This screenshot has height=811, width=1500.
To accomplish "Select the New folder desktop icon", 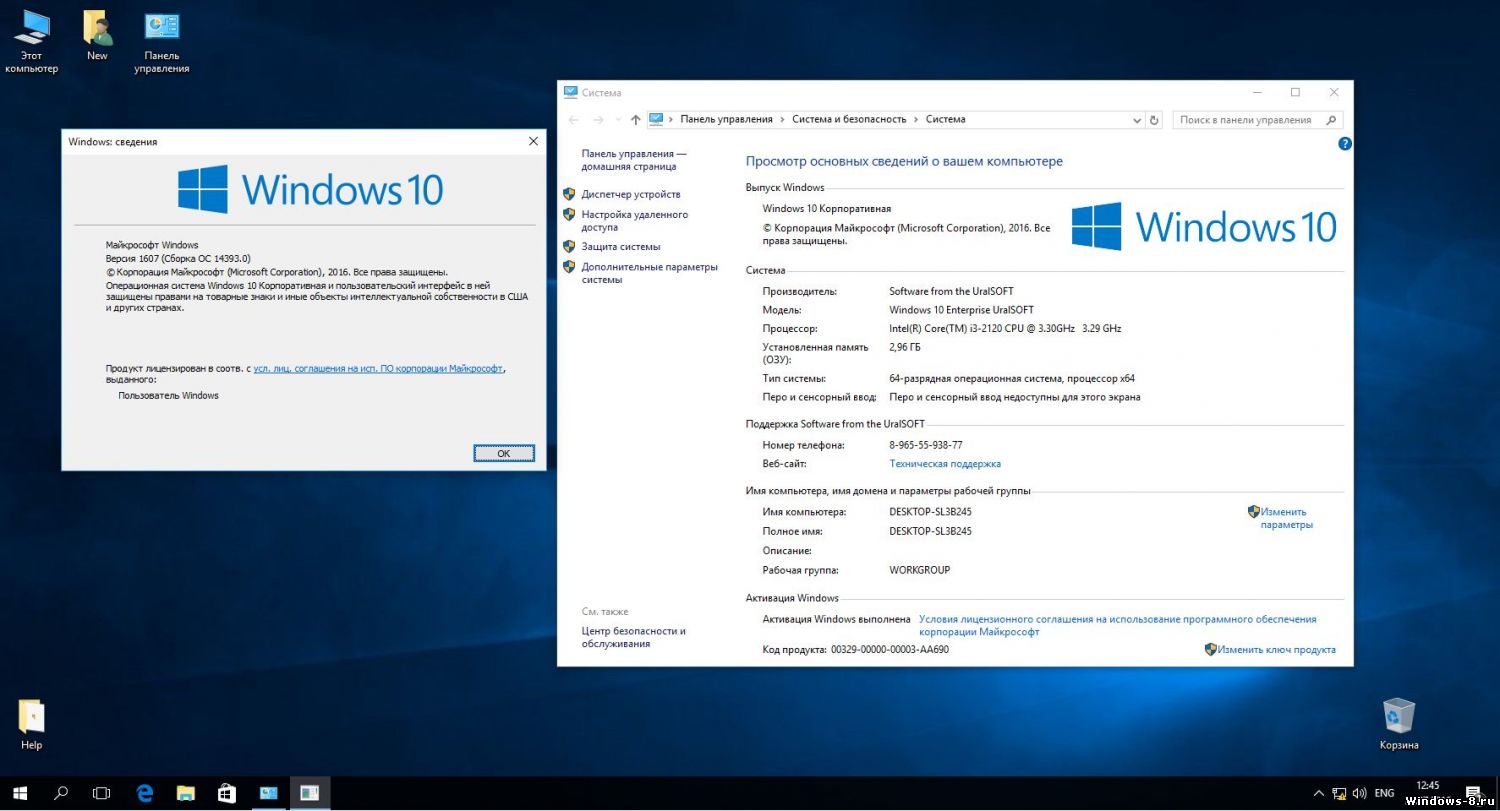I will click(97, 36).
